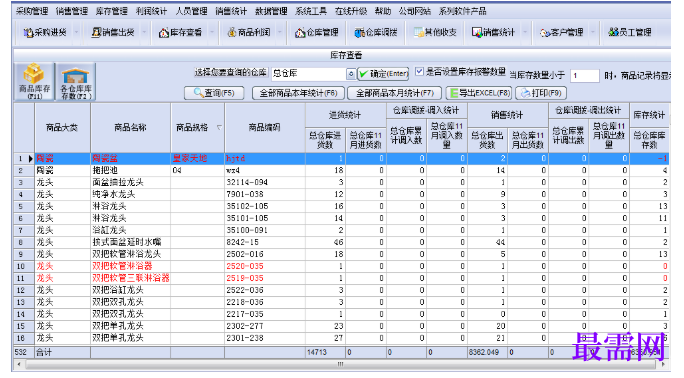684x378 pixels.
Task: Select the 拖把池 product row
Action: tap(342, 170)
